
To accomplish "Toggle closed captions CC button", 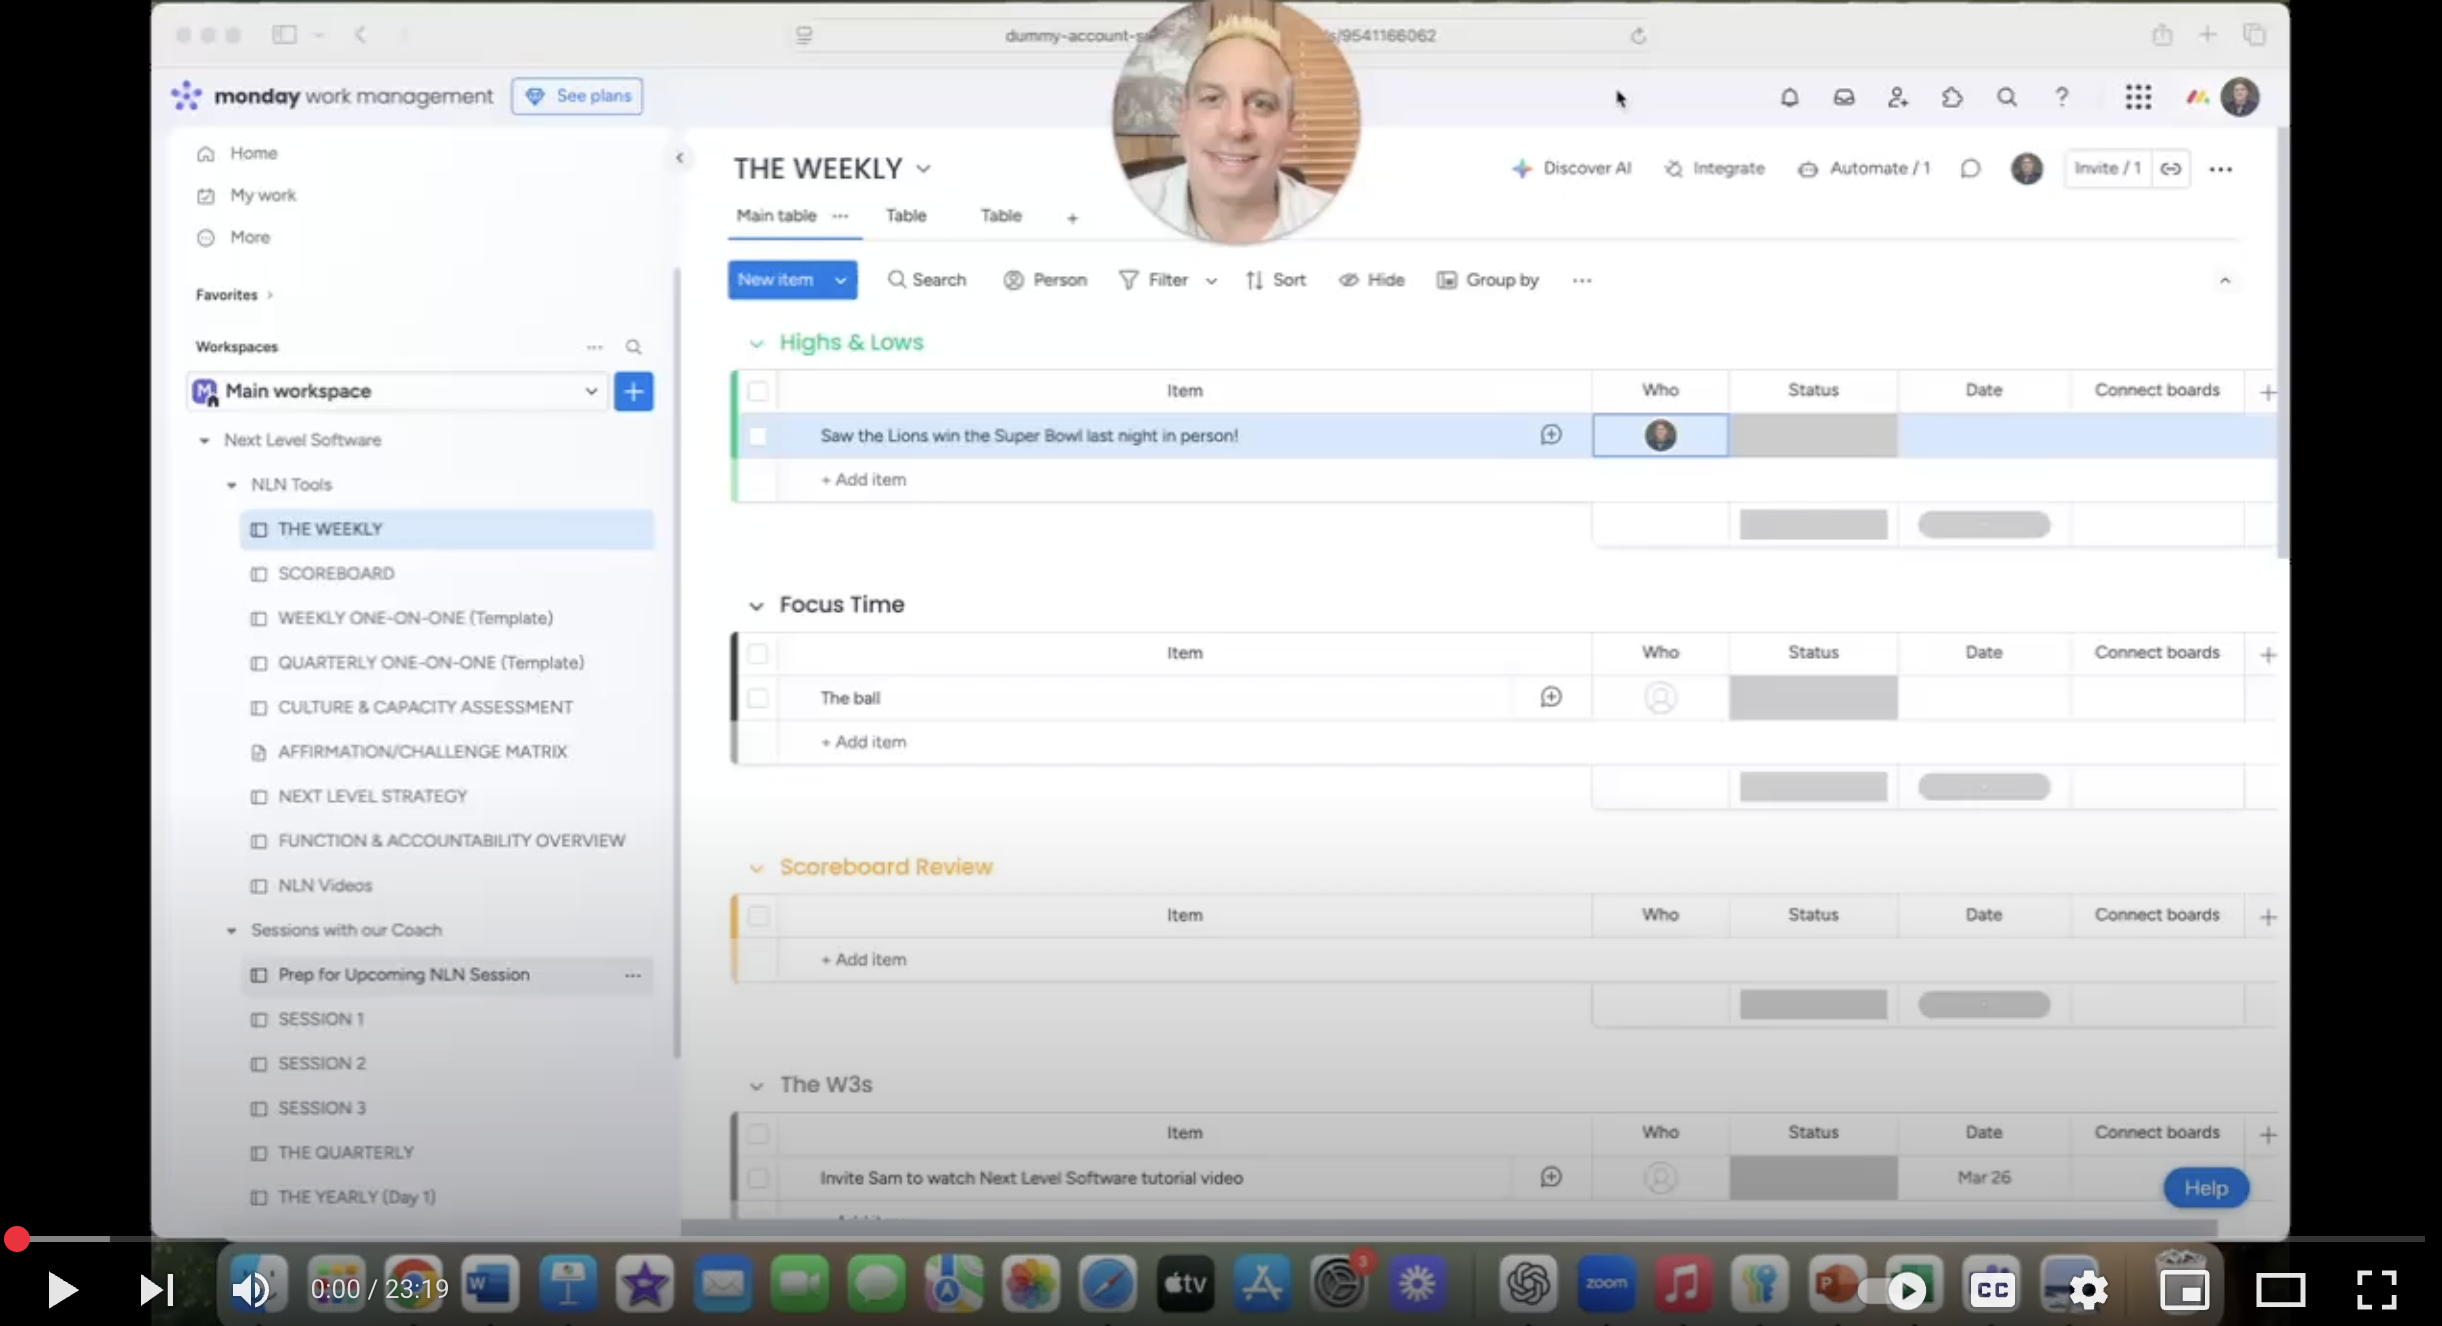I will coord(1991,1290).
